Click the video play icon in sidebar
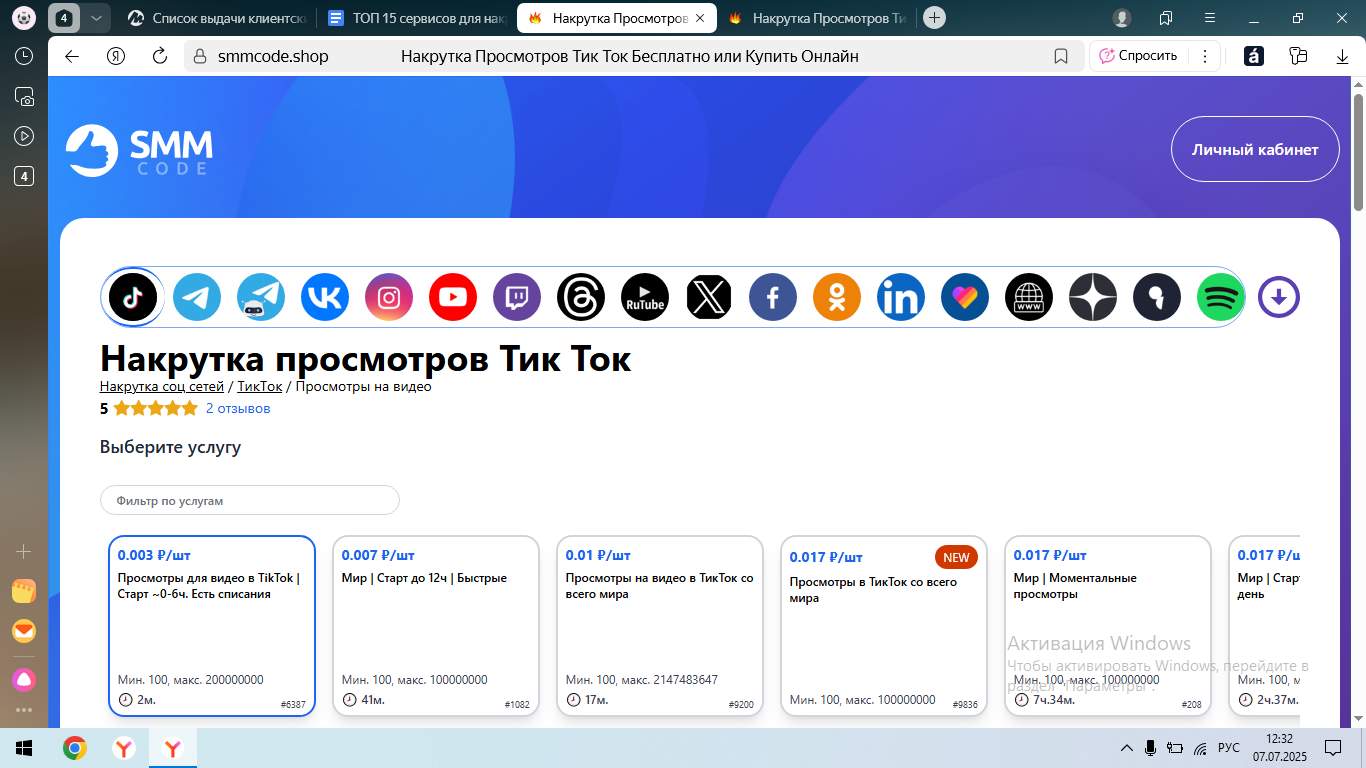This screenshot has height=768, width=1366. [24, 136]
